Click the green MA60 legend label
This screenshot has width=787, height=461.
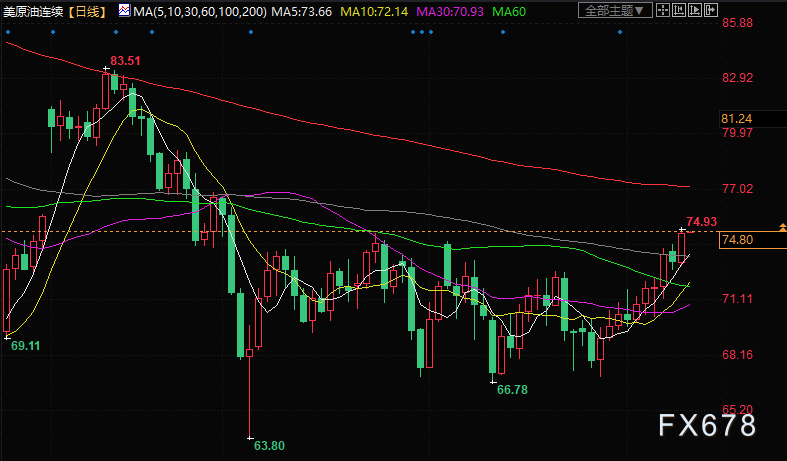(x=509, y=11)
